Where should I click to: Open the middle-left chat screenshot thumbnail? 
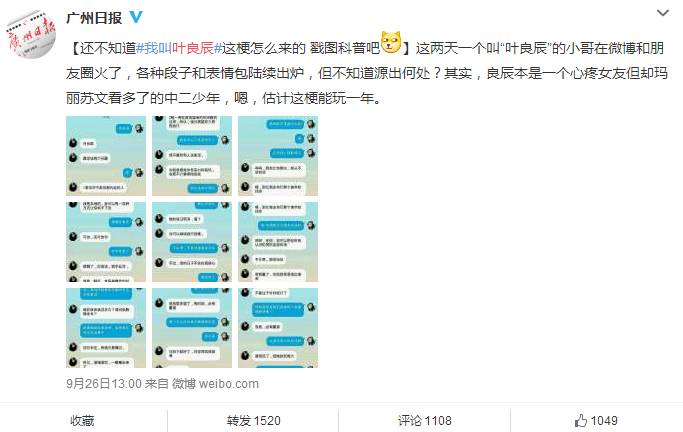[106, 242]
